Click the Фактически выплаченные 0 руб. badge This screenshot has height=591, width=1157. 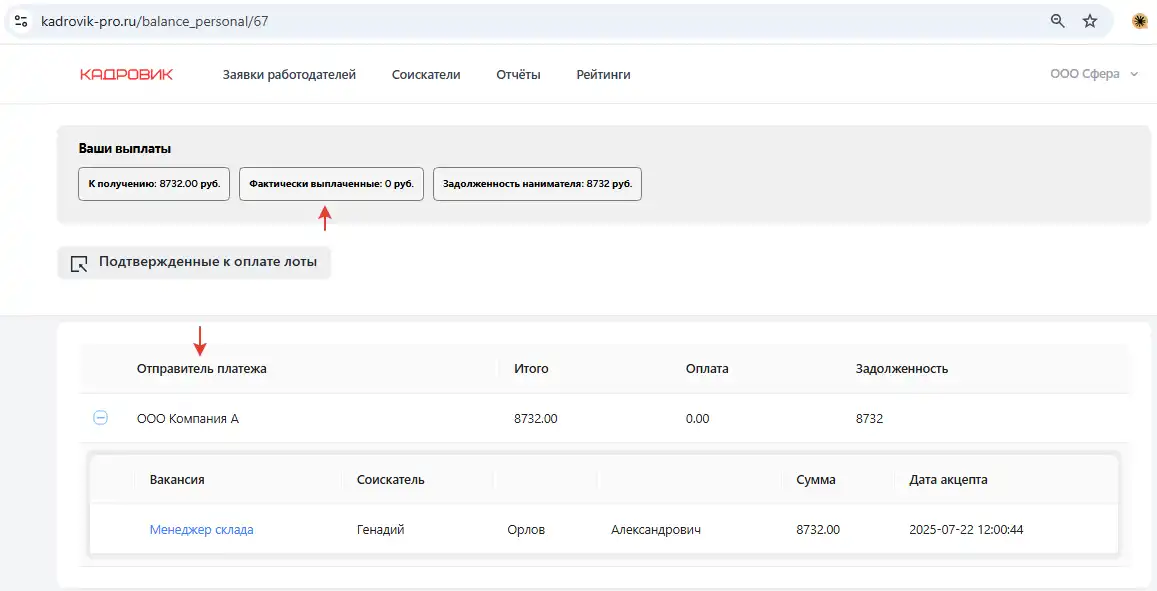(x=331, y=184)
